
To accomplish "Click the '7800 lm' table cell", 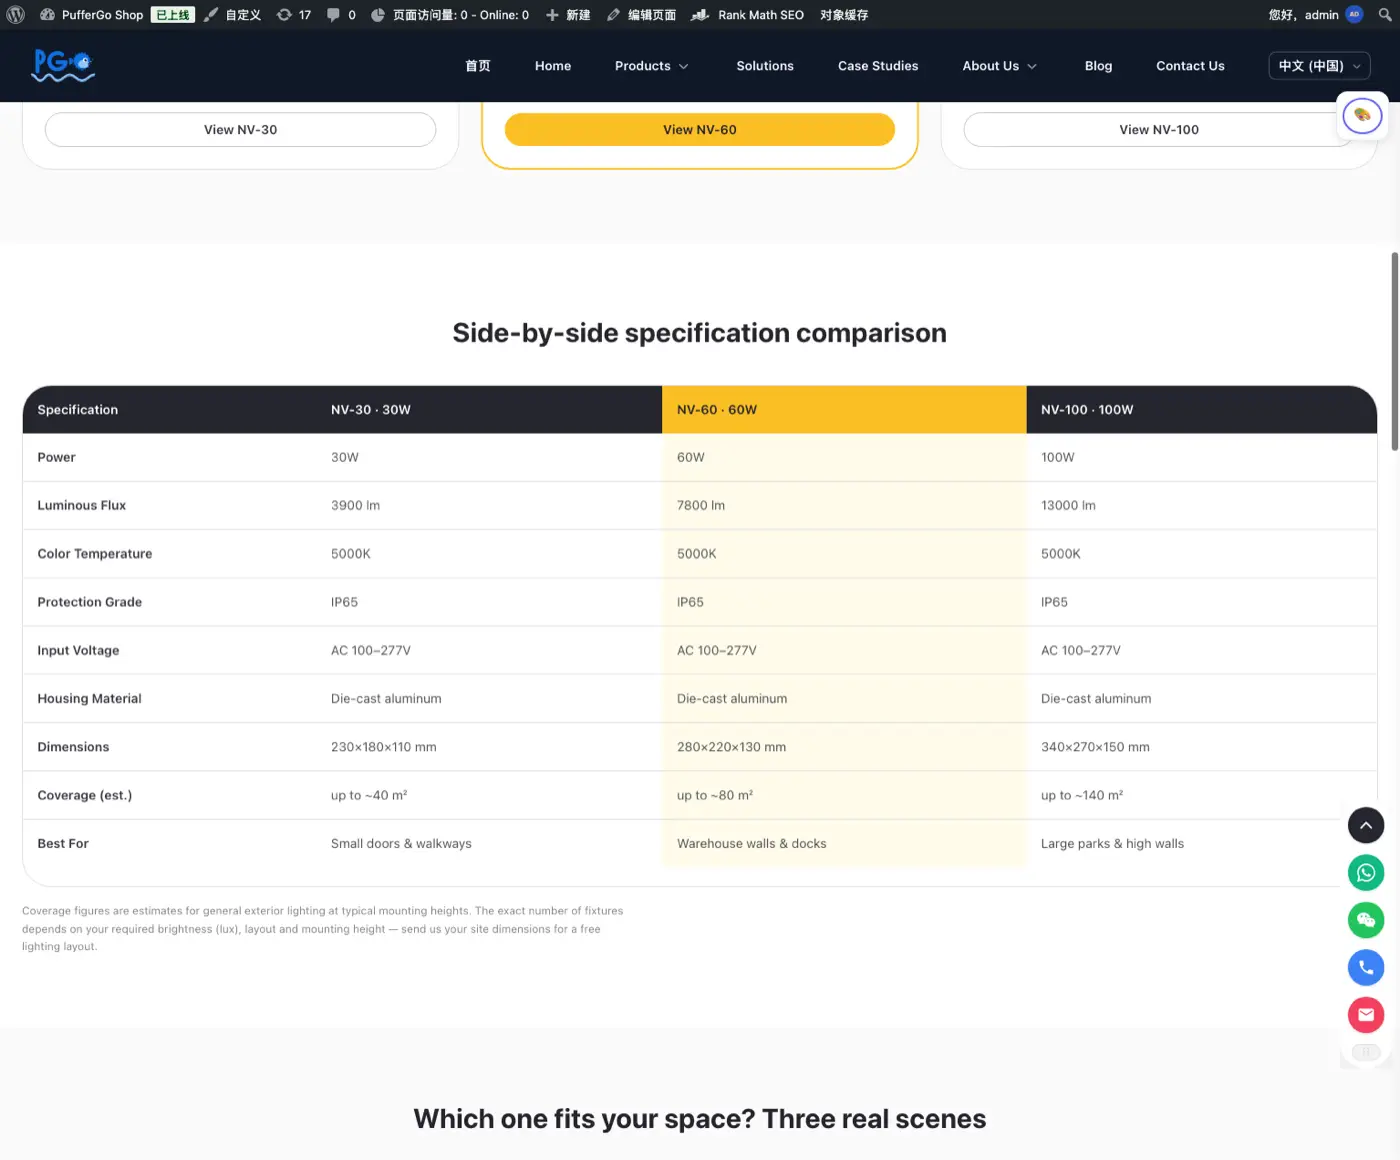I will pyautogui.click(x=844, y=506).
